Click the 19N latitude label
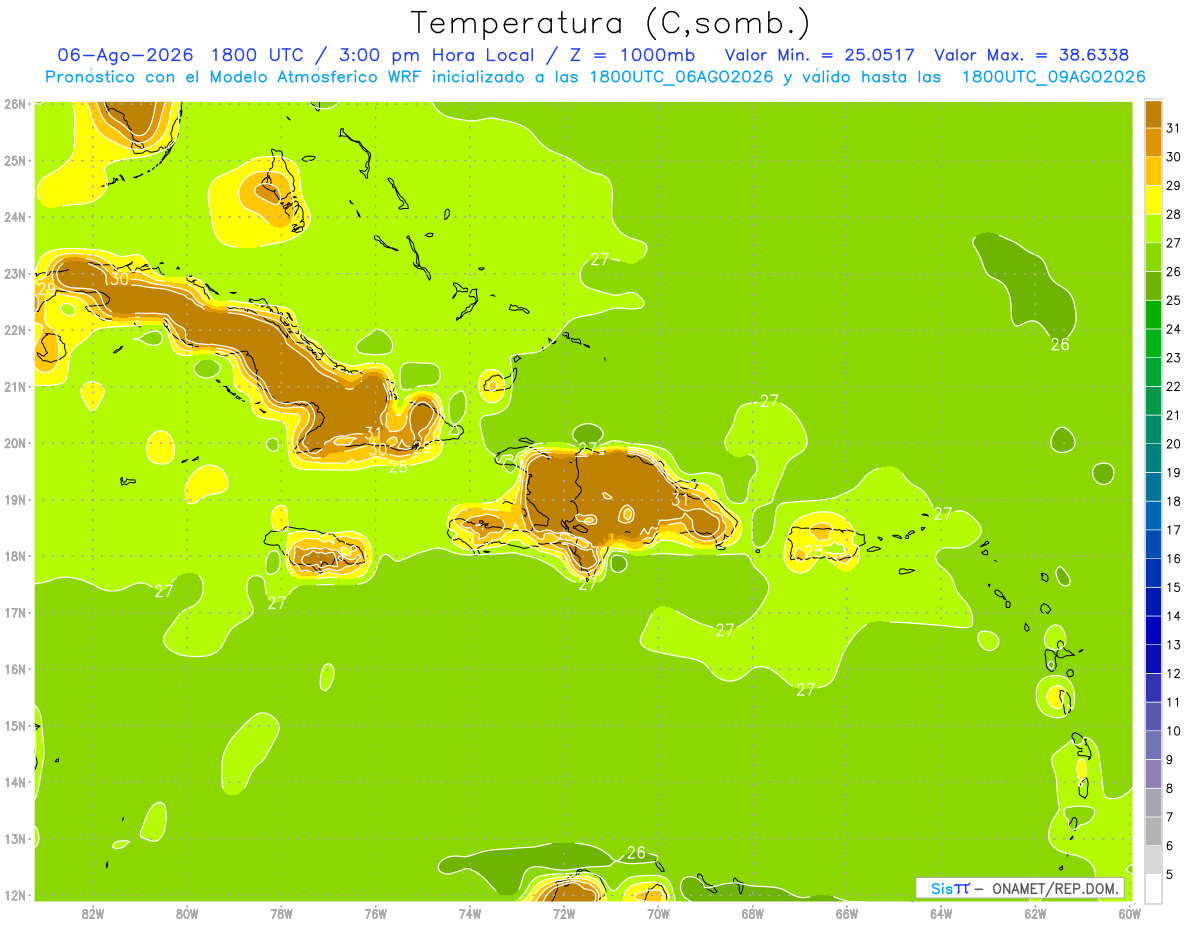 point(14,500)
